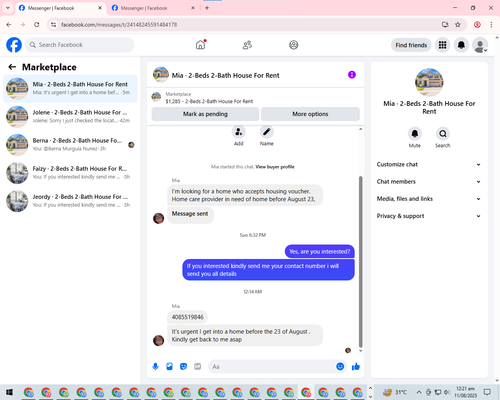Click the Name pencil icon
The image size is (500, 400).
point(267,132)
